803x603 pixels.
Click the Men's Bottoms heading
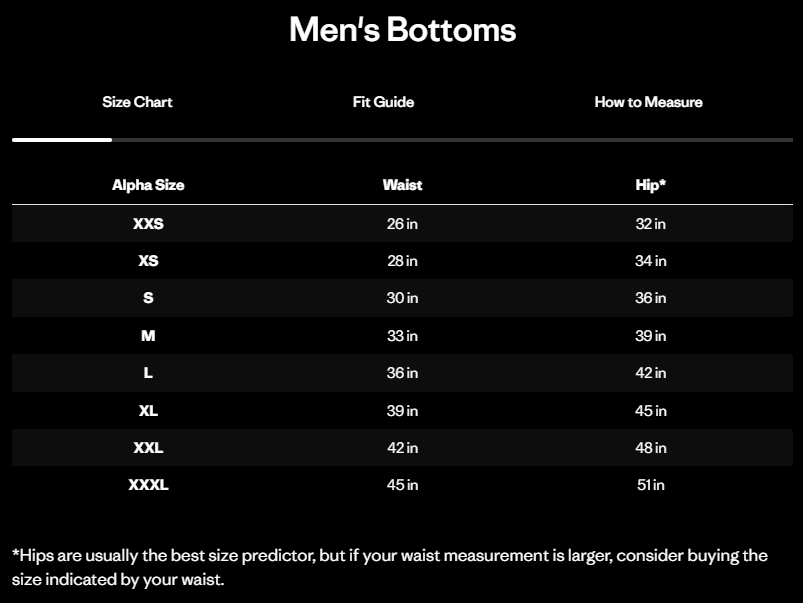click(402, 30)
